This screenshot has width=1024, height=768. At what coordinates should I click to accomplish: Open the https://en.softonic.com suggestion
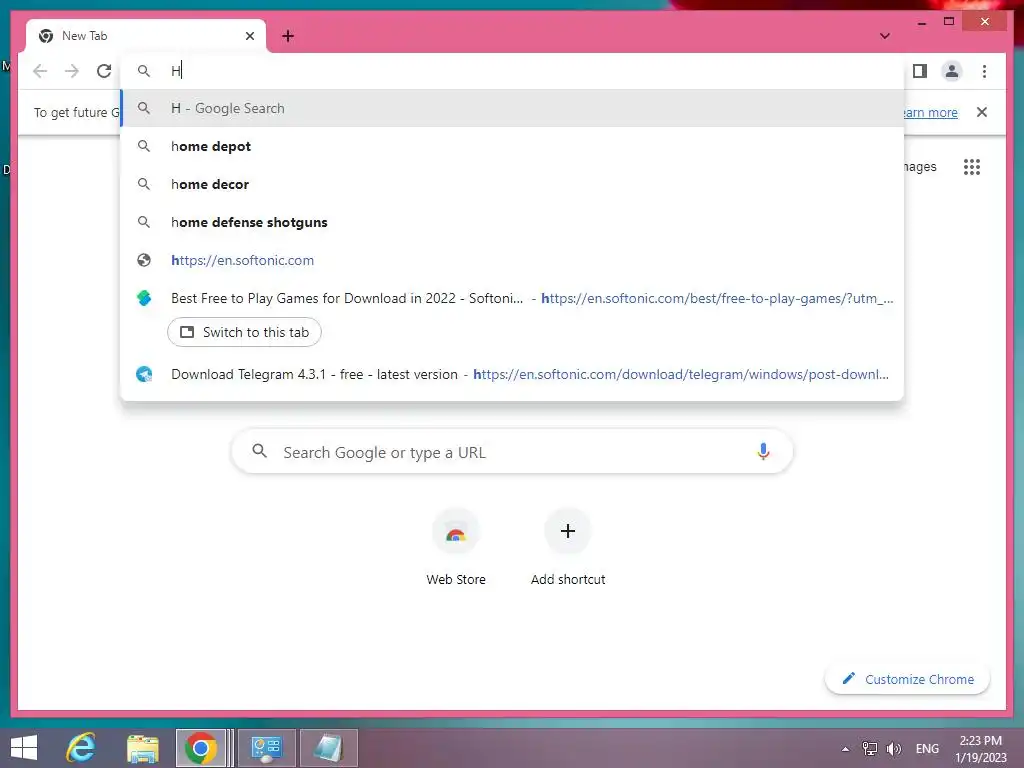tap(513, 260)
